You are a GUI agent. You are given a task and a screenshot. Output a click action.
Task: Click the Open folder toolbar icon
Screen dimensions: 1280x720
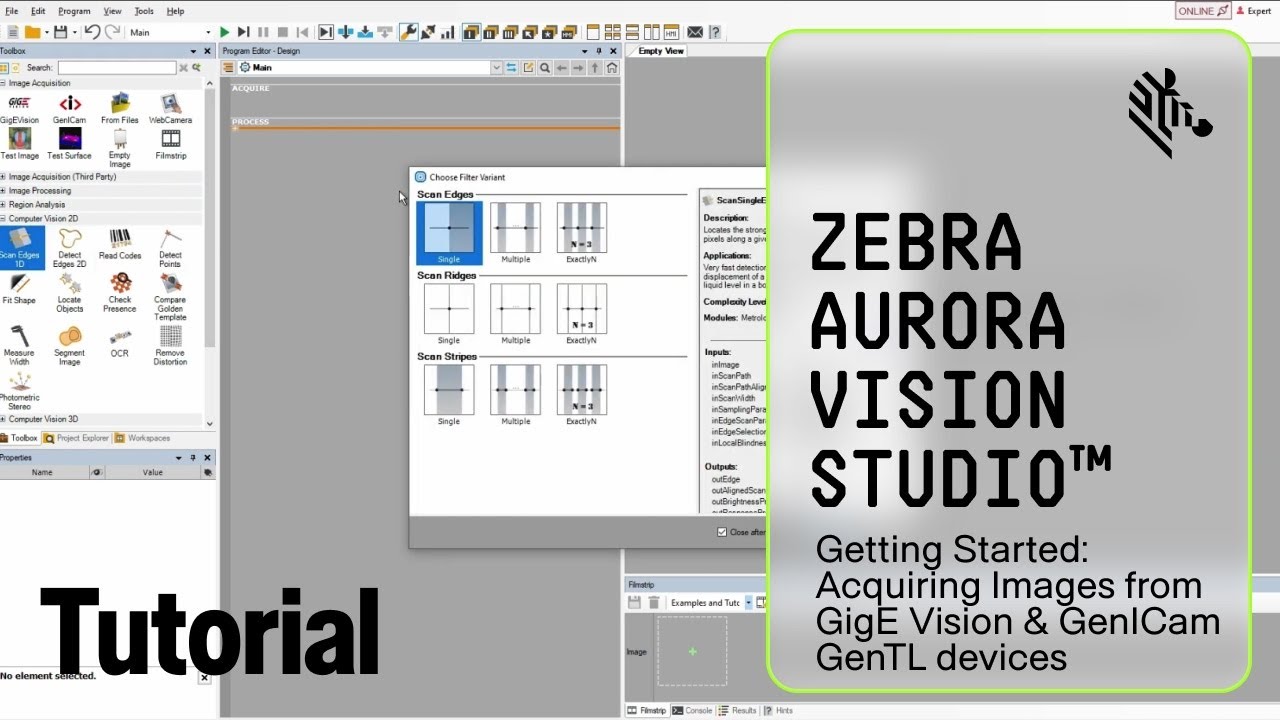click(x=33, y=32)
